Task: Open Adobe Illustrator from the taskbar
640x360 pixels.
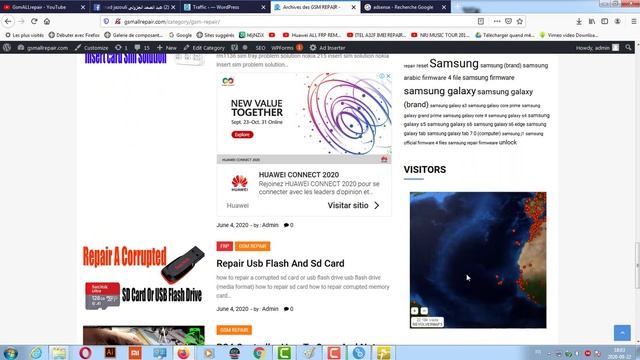Action: coord(110,353)
